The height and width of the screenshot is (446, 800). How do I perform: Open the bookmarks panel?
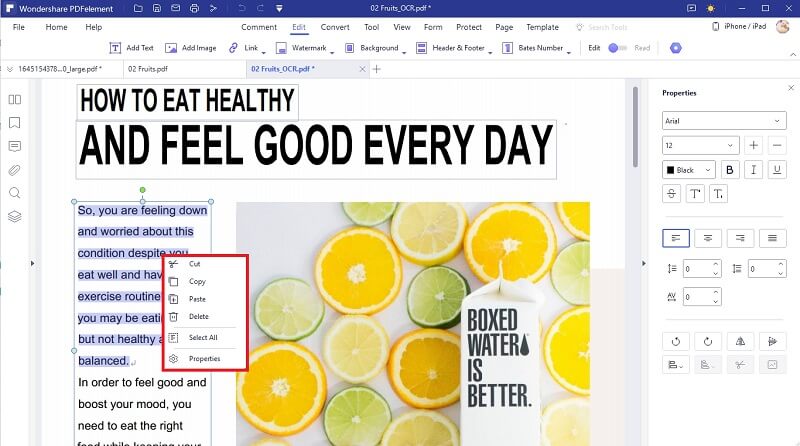click(15, 123)
